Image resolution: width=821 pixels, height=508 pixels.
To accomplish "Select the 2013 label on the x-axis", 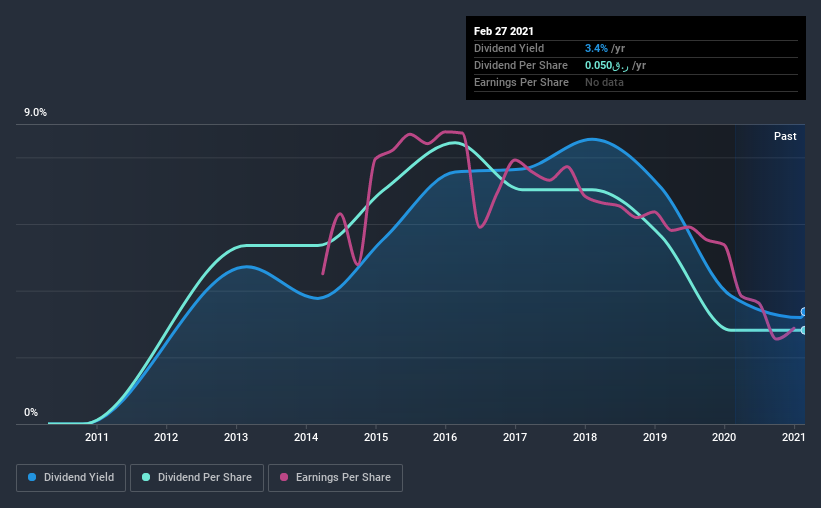I will [236, 437].
